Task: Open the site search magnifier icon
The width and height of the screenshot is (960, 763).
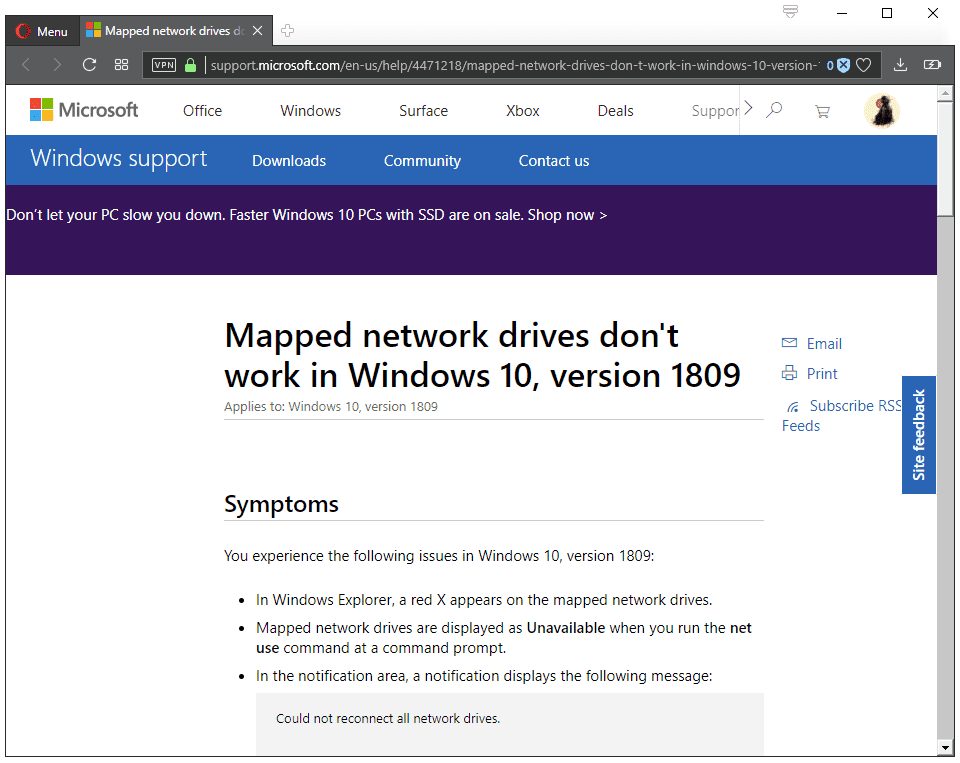Action: [x=774, y=110]
